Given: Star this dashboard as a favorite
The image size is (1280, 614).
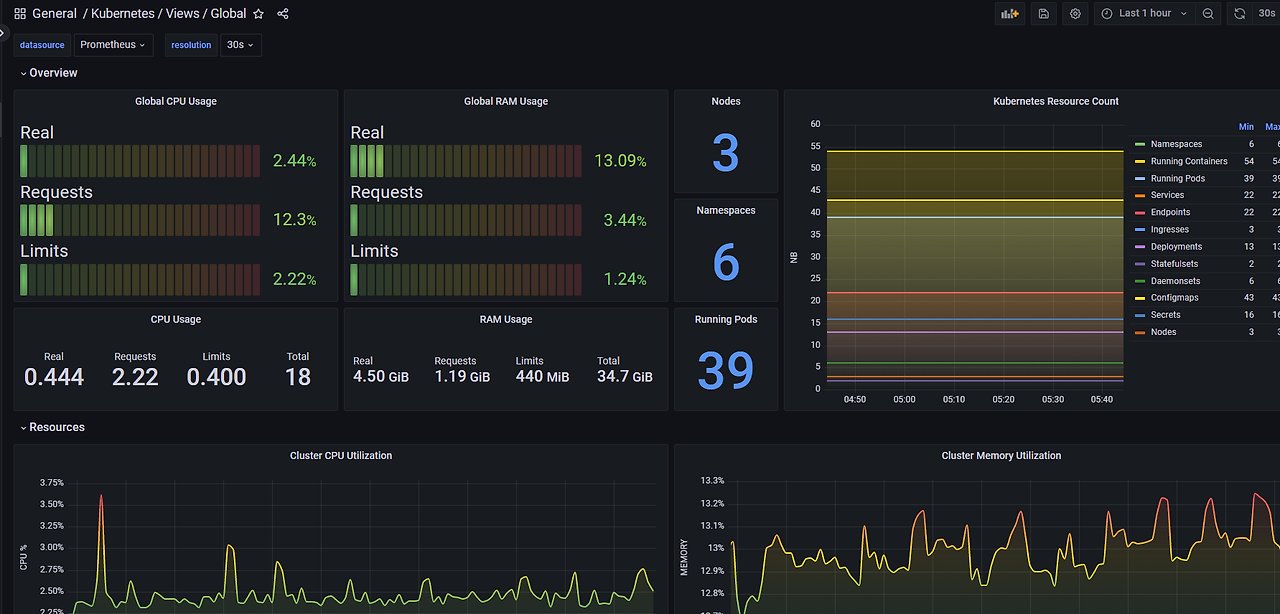Looking at the screenshot, I should 258,13.
